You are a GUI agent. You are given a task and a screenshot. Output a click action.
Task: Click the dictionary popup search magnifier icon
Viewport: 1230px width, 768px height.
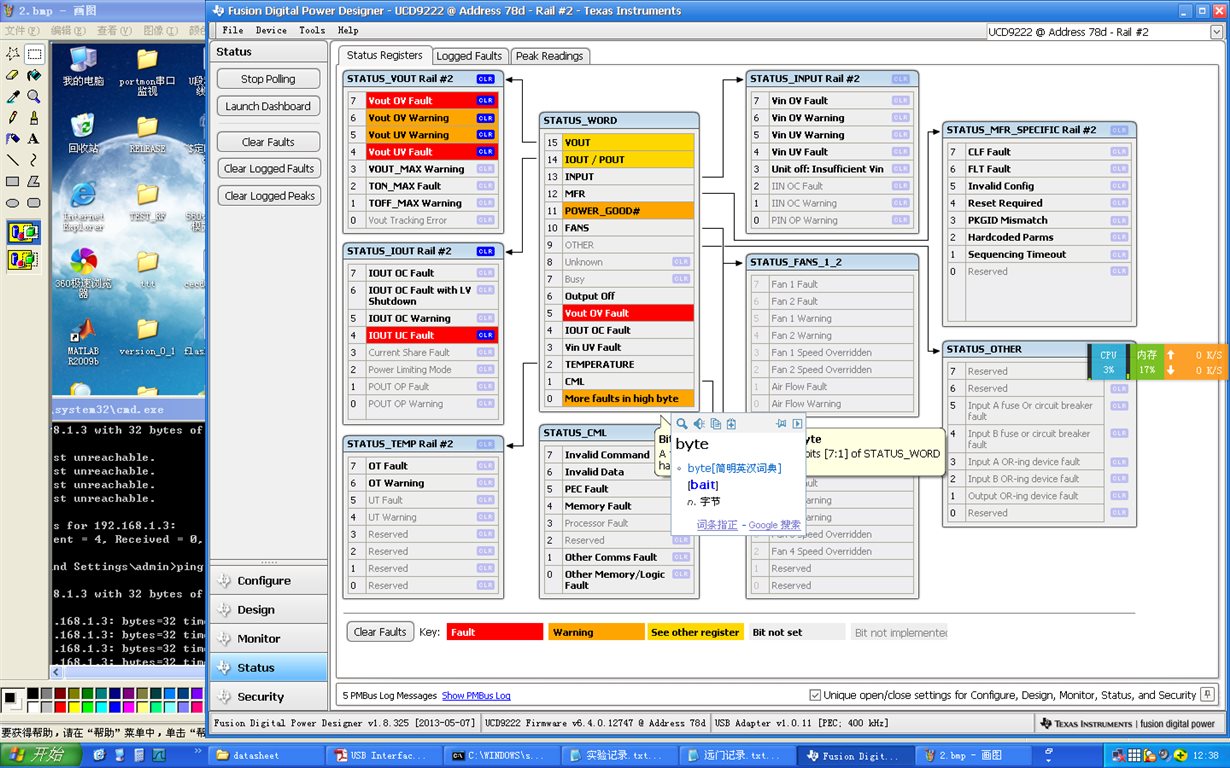click(682, 424)
